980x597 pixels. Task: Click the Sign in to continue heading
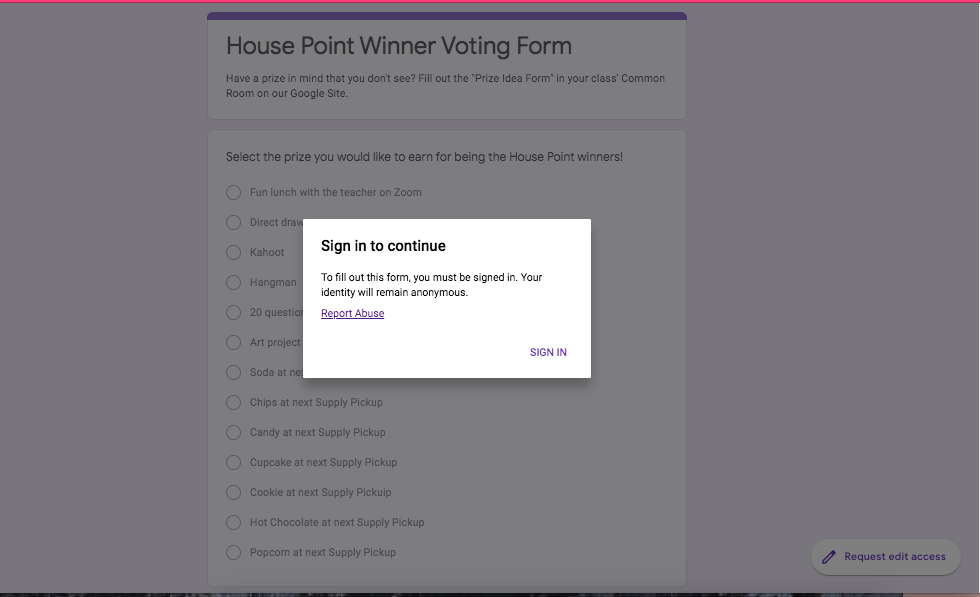383,246
